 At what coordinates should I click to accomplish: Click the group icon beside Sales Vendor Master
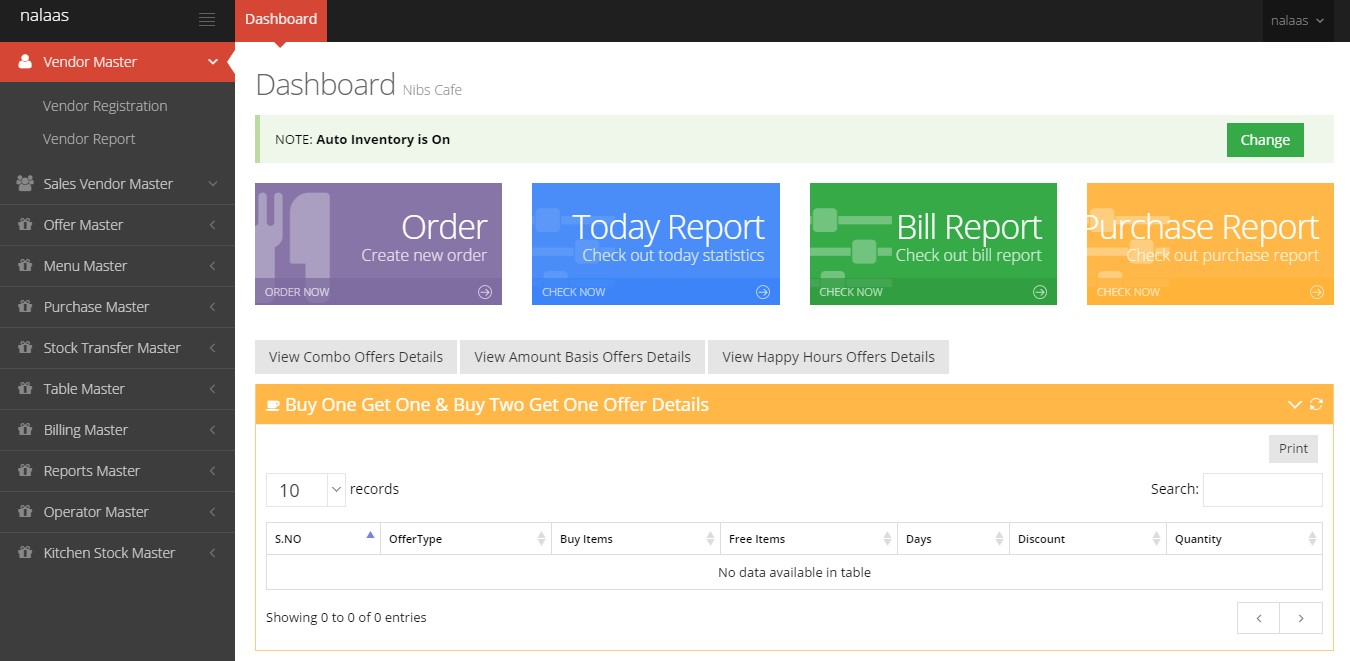click(x=25, y=184)
